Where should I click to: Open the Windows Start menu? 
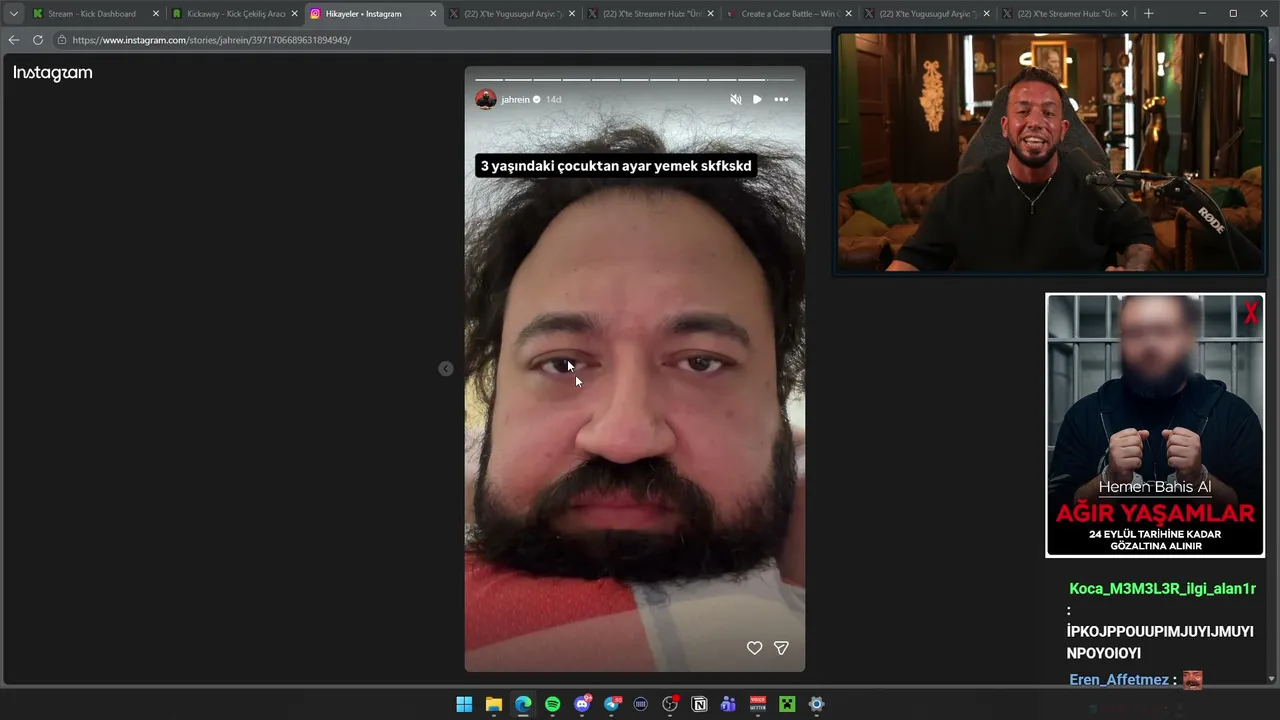464,704
